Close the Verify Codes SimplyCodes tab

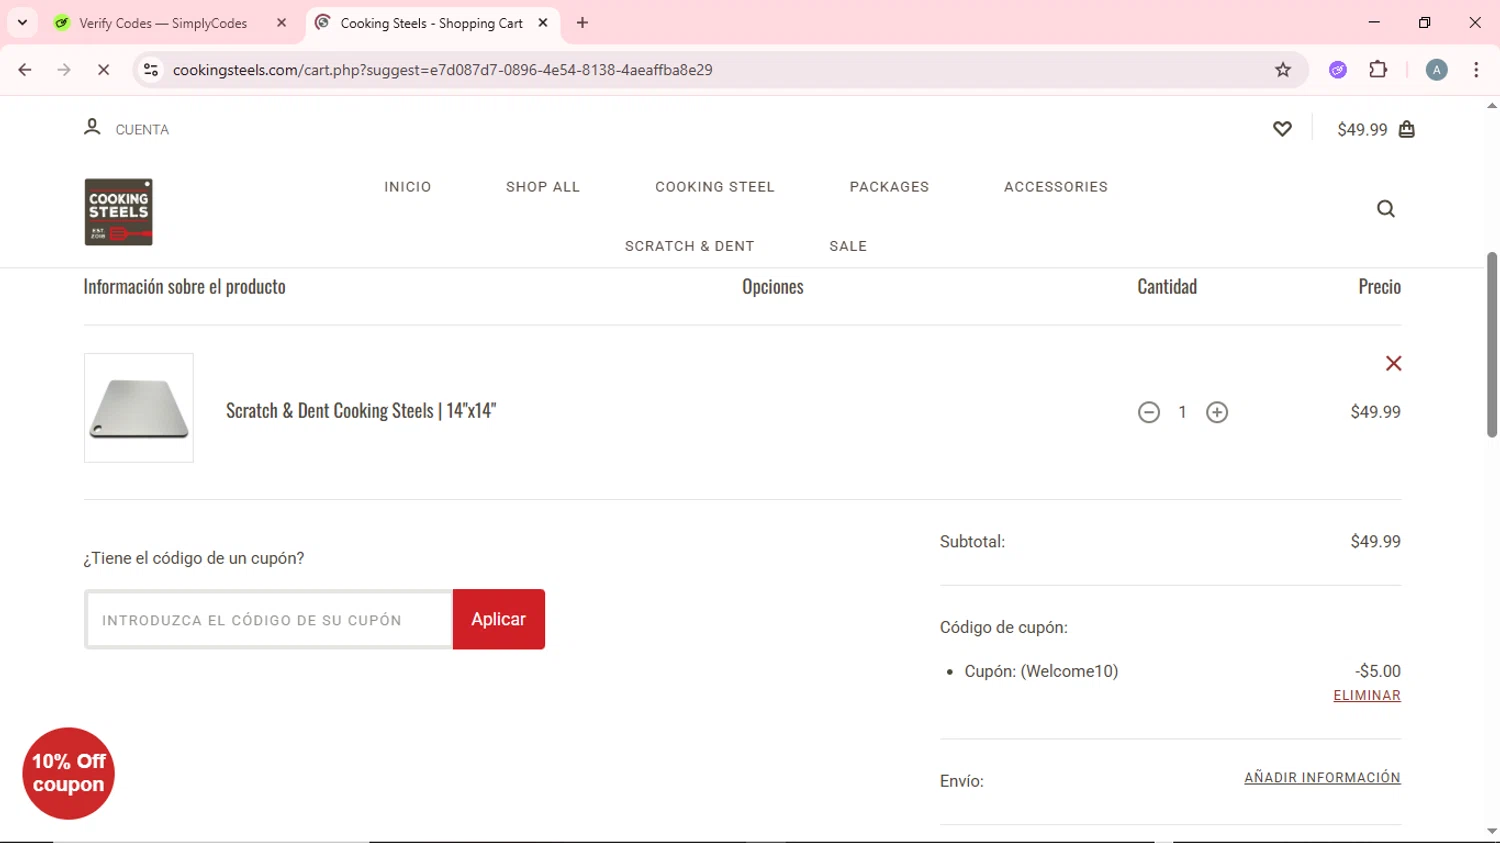pyautogui.click(x=281, y=23)
